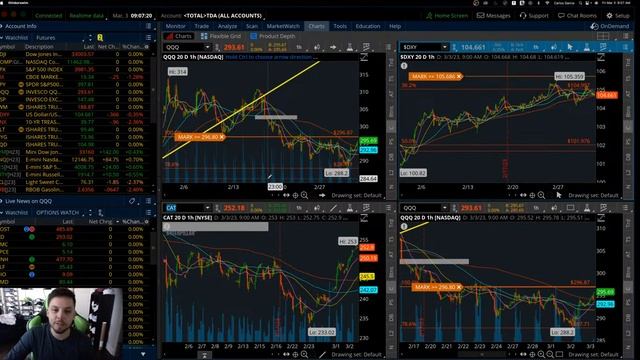The image size is (640, 360).
Task: Click the crosshair icon under top-left QQQ chart
Action: [295, 196]
